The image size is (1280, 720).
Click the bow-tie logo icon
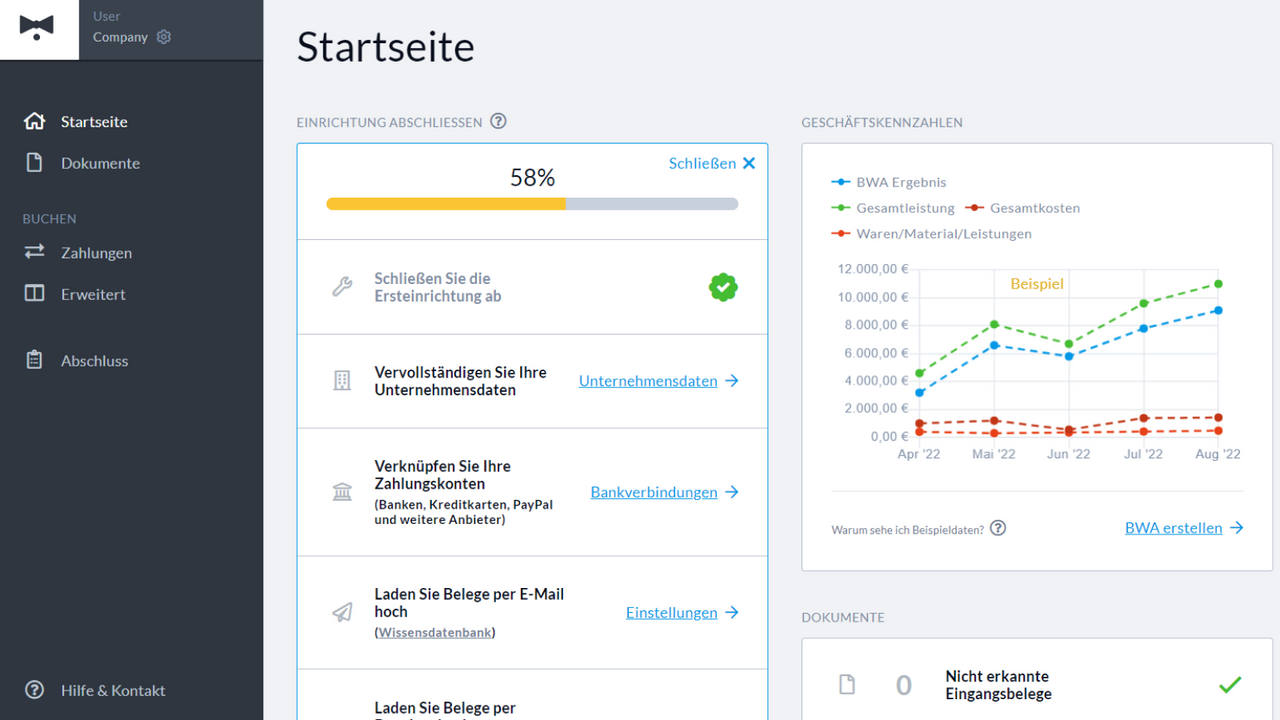(37, 27)
